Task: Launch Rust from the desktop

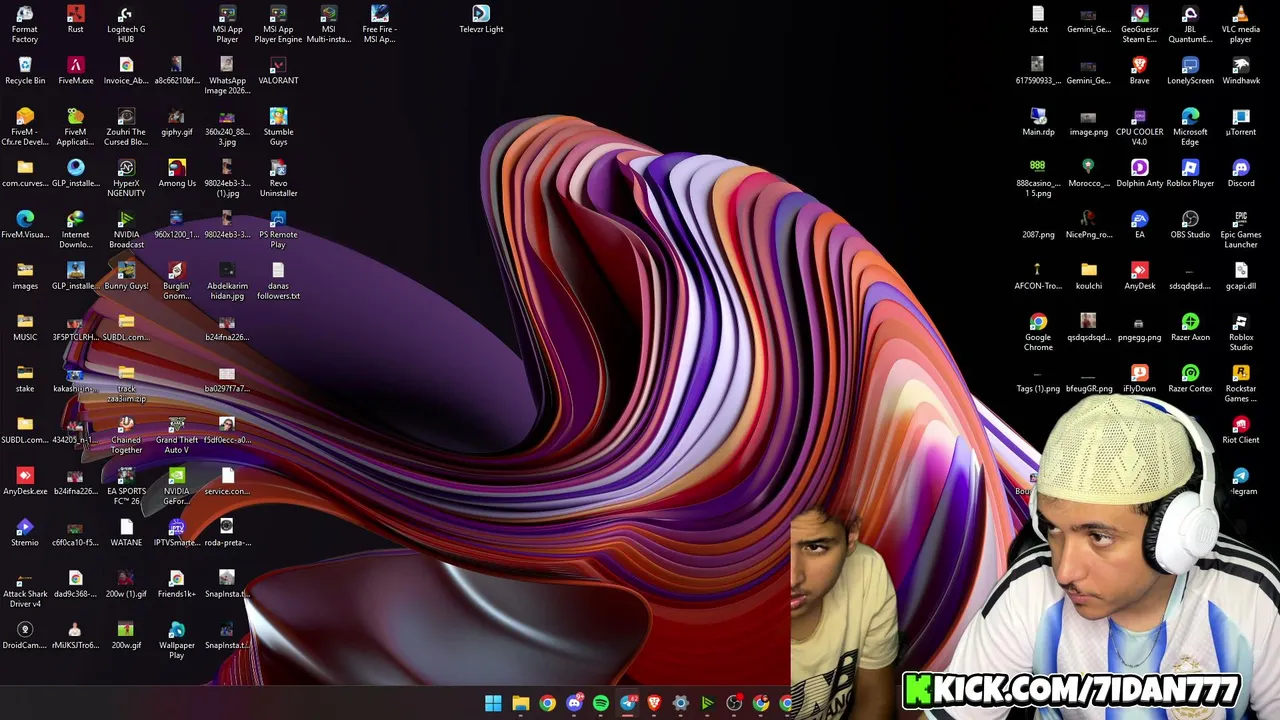Action: pyautogui.click(x=75, y=19)
